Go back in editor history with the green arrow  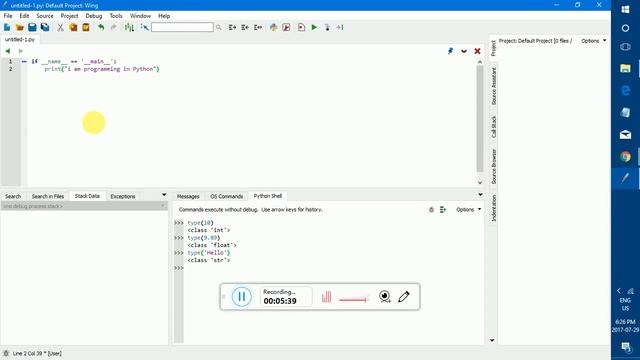tap(7, 51)
